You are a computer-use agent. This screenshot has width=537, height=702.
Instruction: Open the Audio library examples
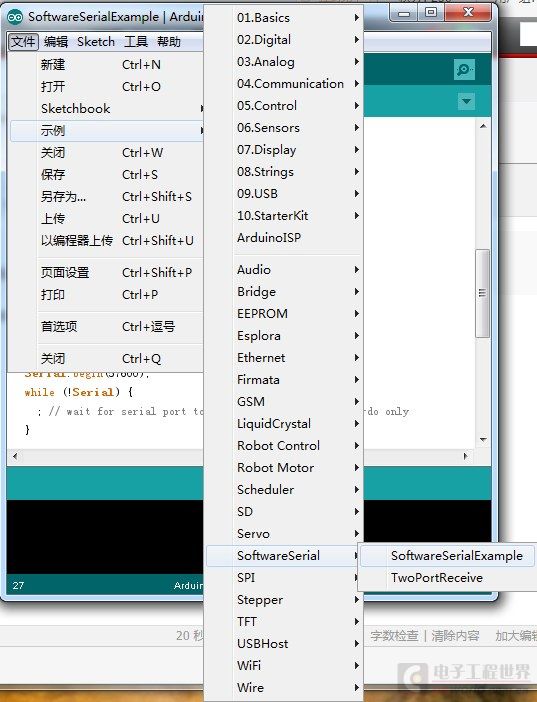[x=284, y=270]
